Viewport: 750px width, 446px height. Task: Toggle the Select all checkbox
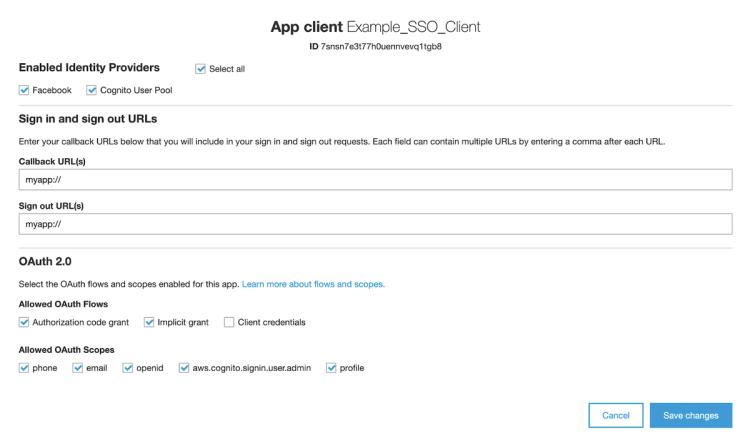click(x=200, y=69)
